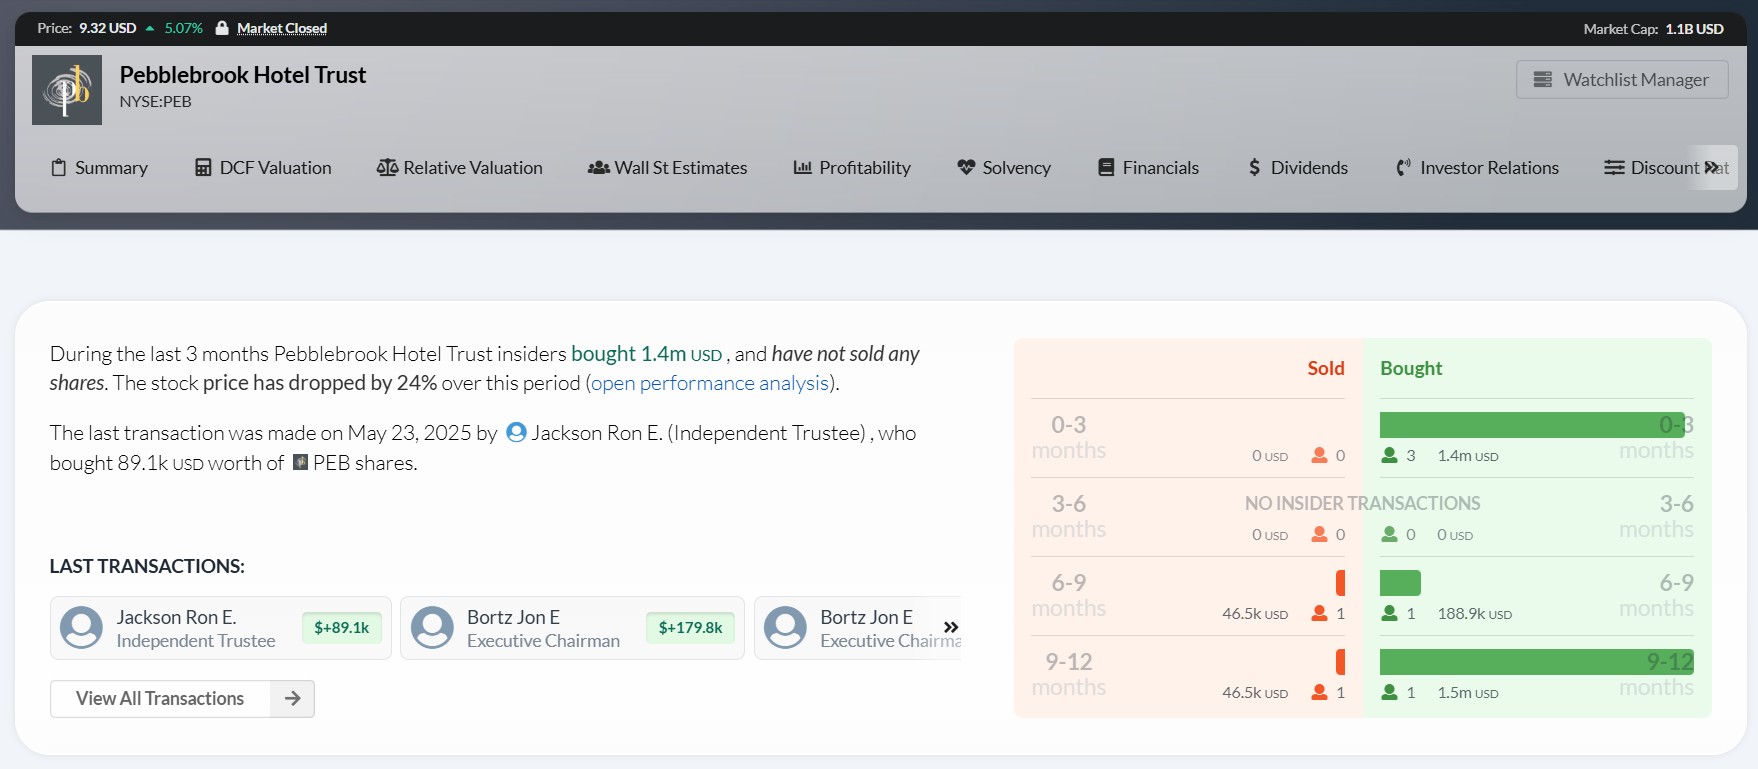The height and width of the screenshot is (769, 1758).
Task: Click the 6-9 months red sold bar
Action: point(1340,583)
